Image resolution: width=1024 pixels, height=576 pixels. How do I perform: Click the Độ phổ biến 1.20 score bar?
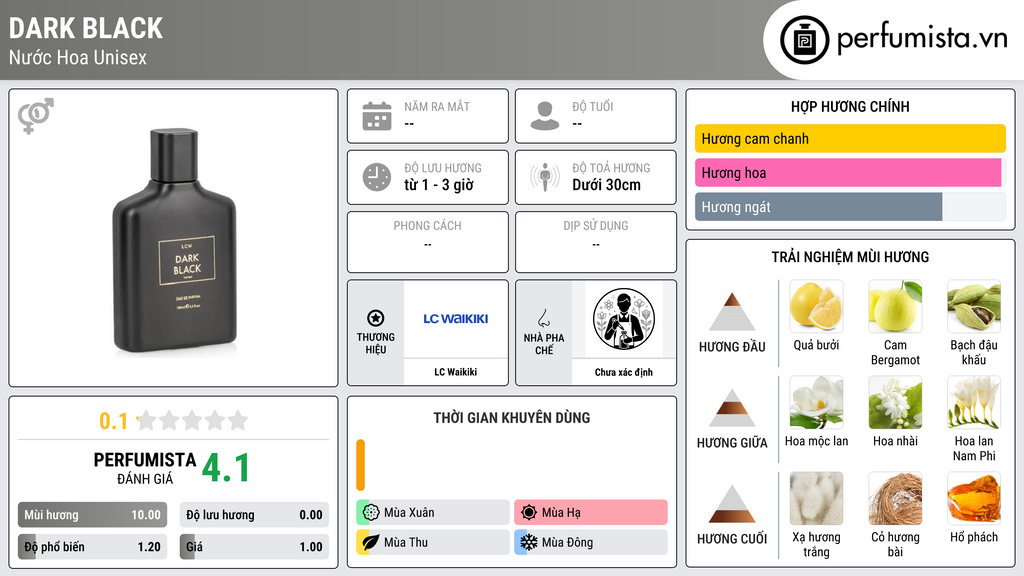click(92, 547)
